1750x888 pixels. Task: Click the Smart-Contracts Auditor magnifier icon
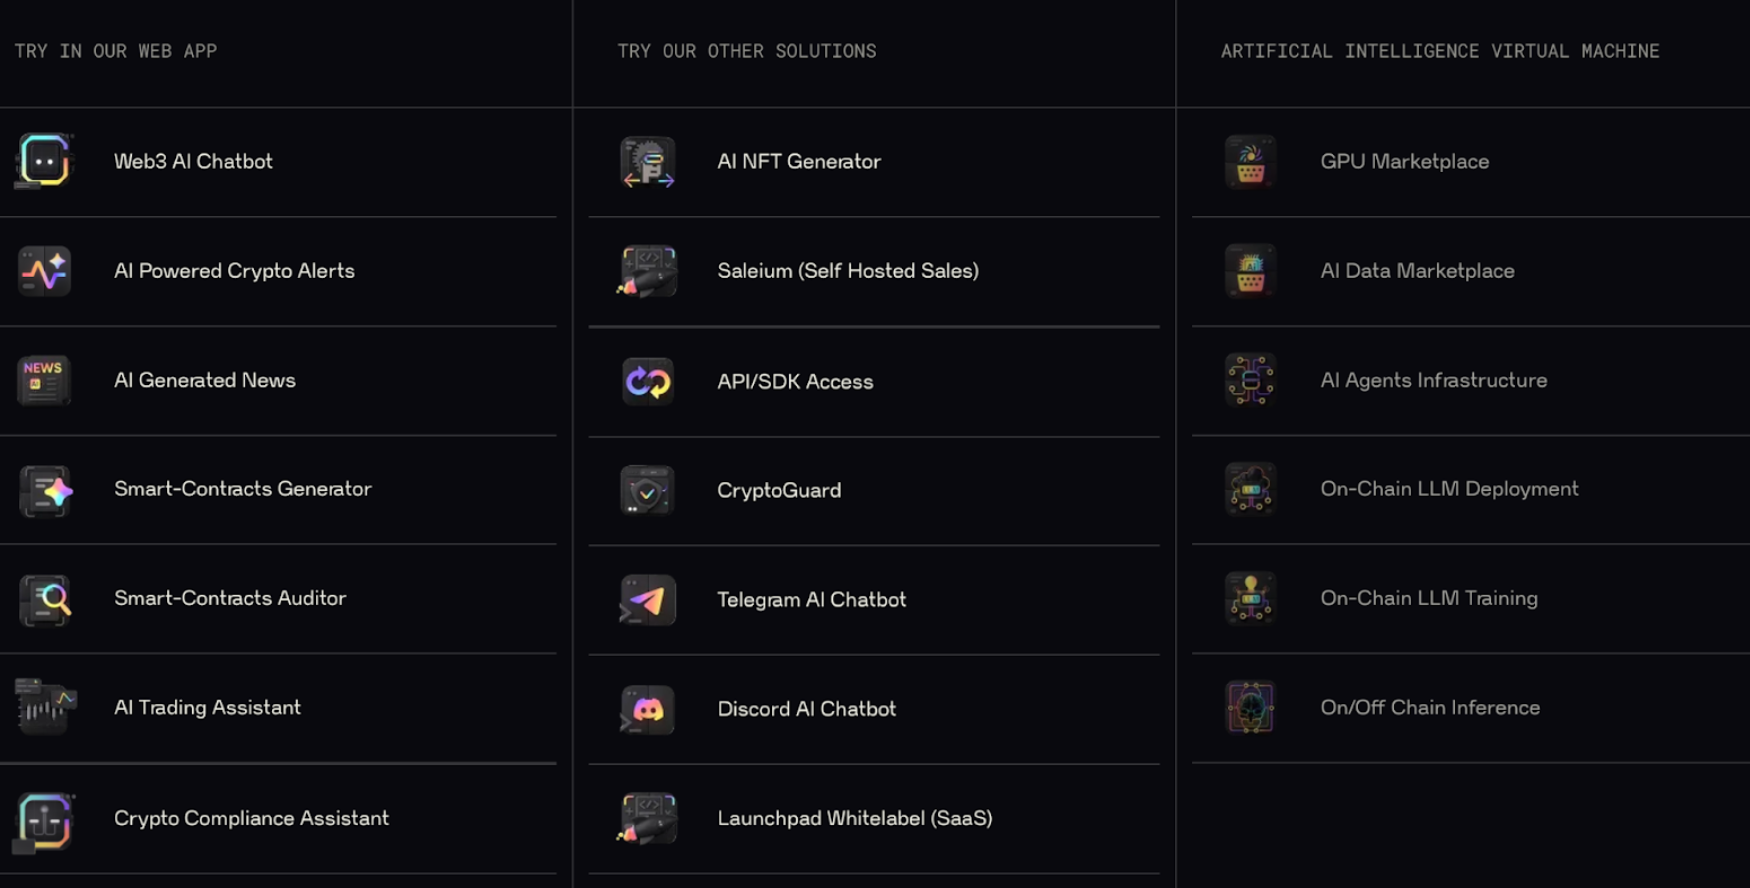pyautogui.click(x=46, y=599)
